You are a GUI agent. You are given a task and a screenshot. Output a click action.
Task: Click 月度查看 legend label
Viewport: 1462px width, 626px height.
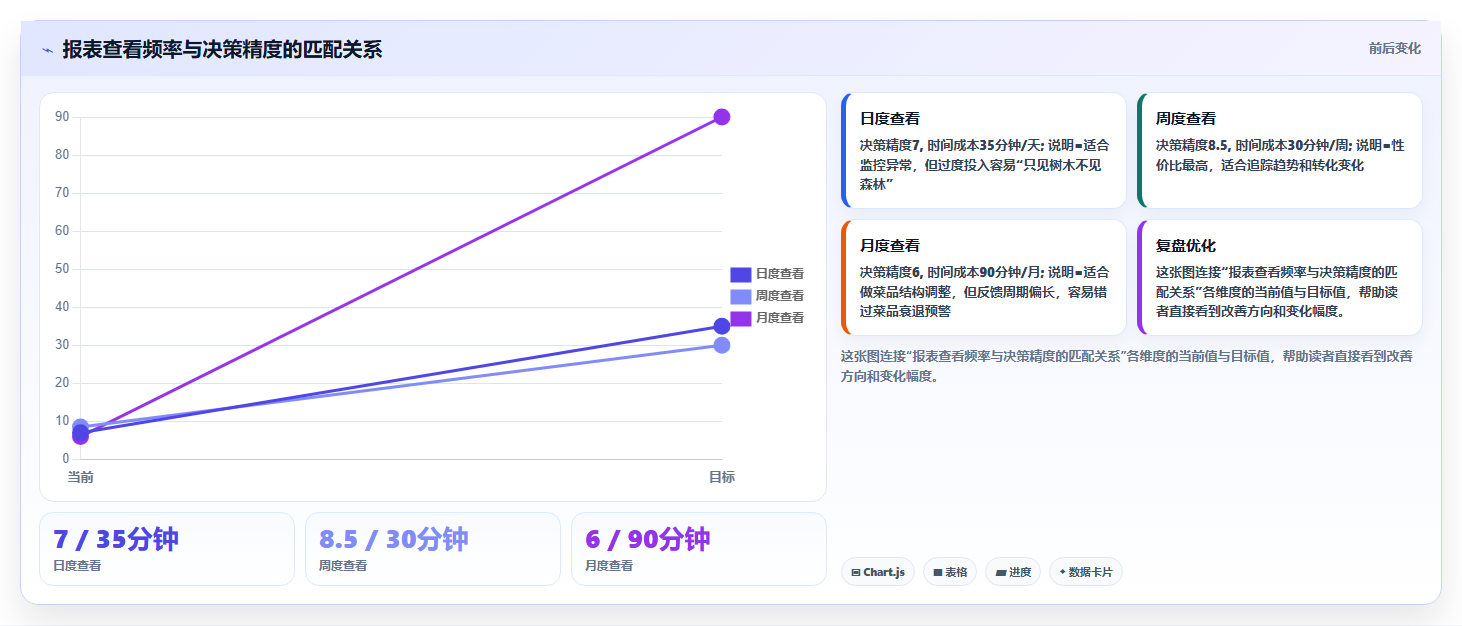(x=780, y=318)
